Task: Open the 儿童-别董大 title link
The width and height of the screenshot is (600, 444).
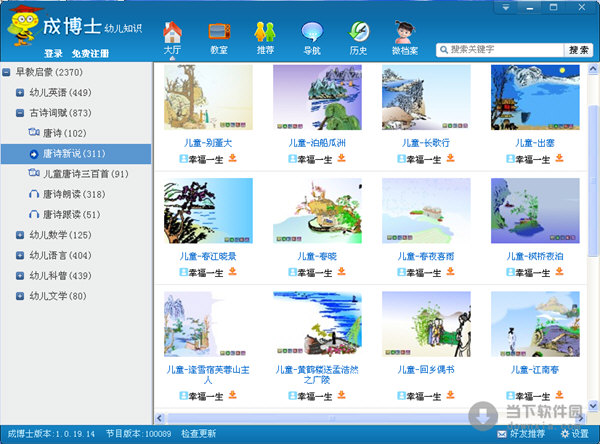Action: click(208, 143)
